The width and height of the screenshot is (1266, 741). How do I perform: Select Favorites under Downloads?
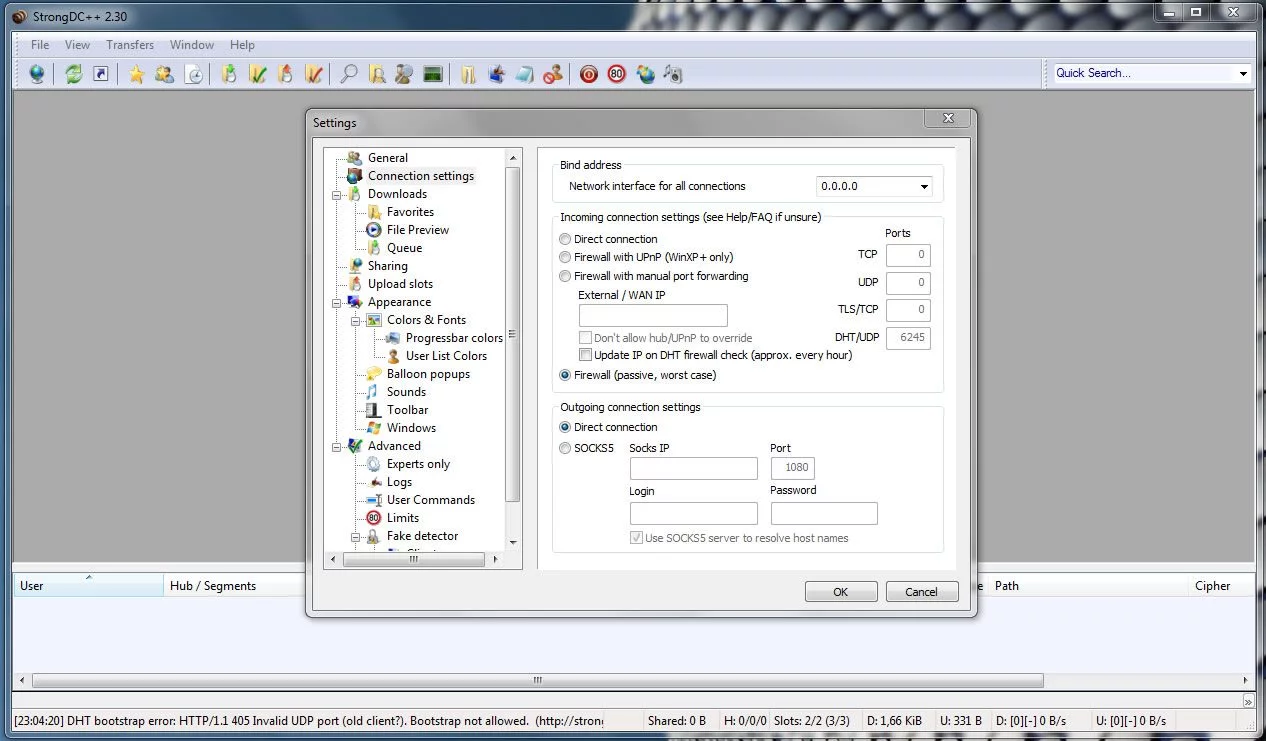(x=410, y=212)
